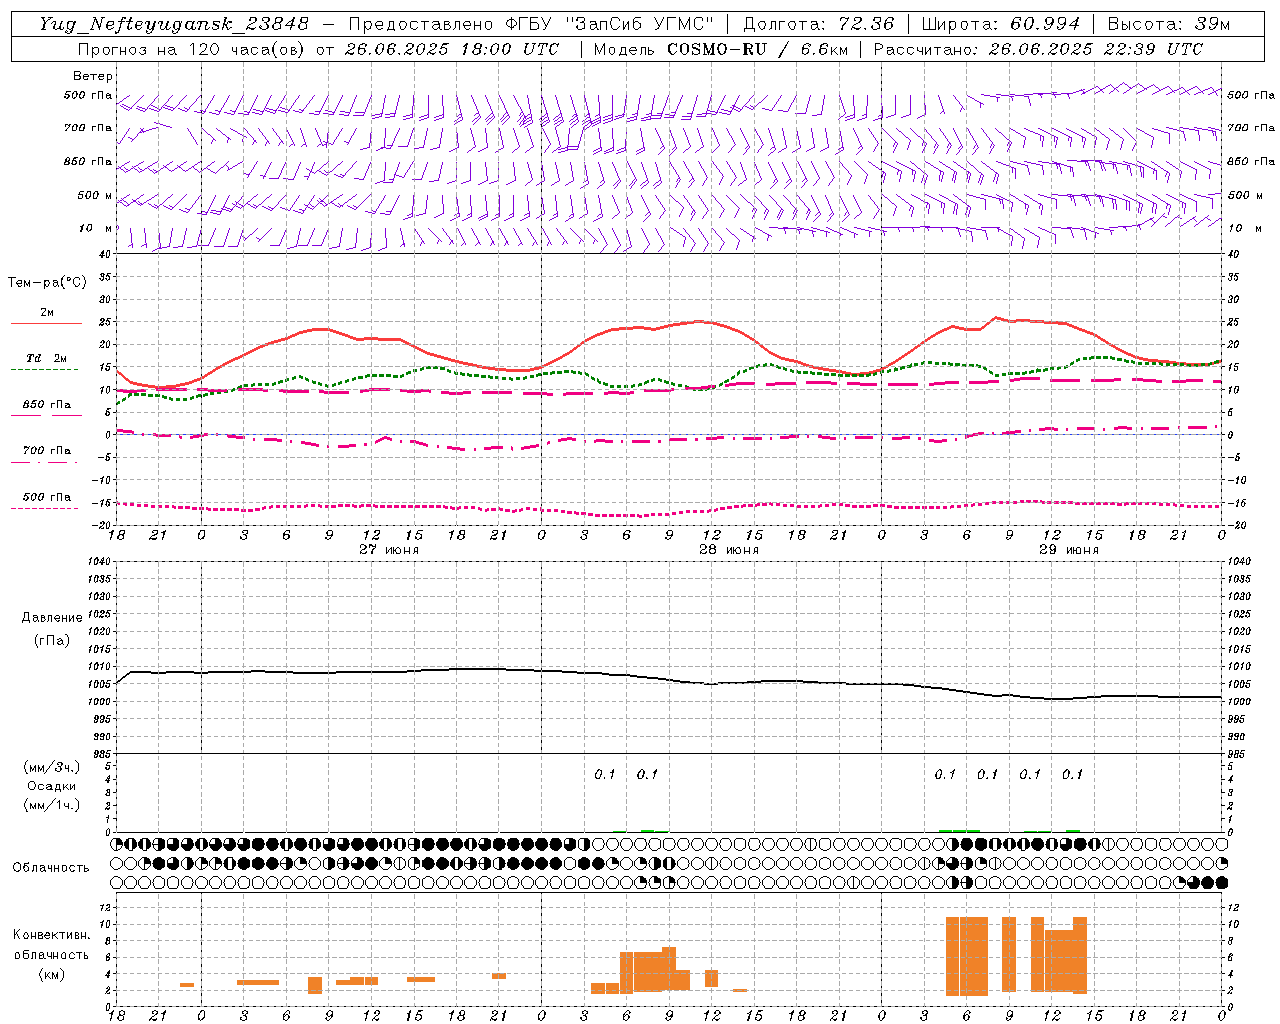Click the computed time 'Рассчитано: 26.06.2025 22:39 UTC'
The height and width of the screenshot is (1024, 1280).
coord(1038,49)
